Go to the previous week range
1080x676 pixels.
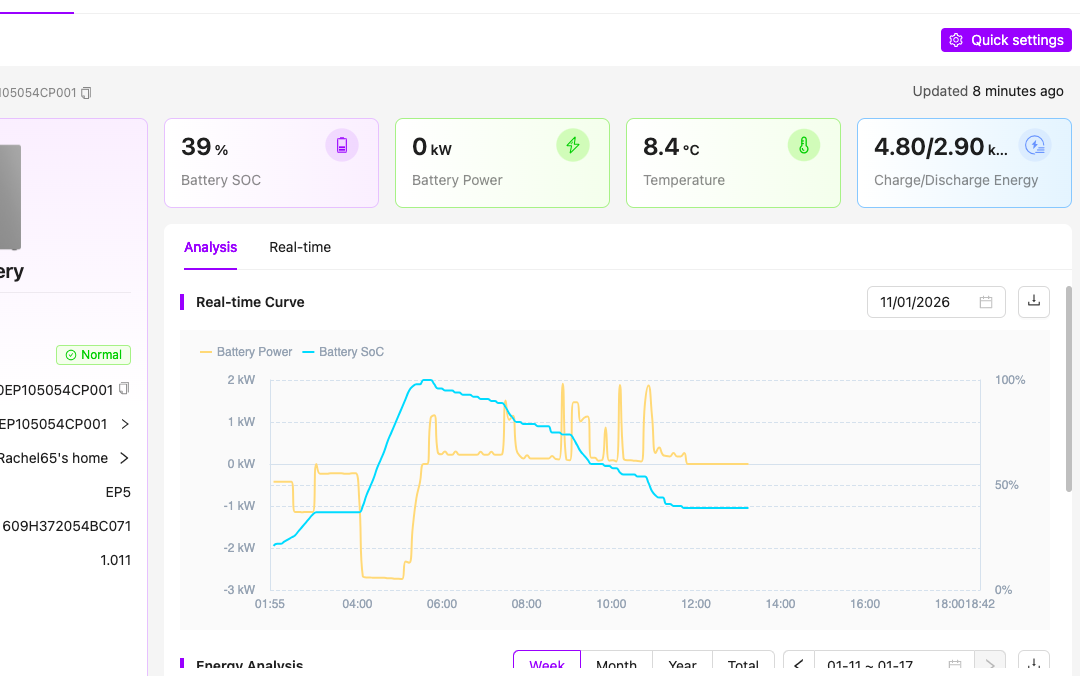click(x=798, y=664)
